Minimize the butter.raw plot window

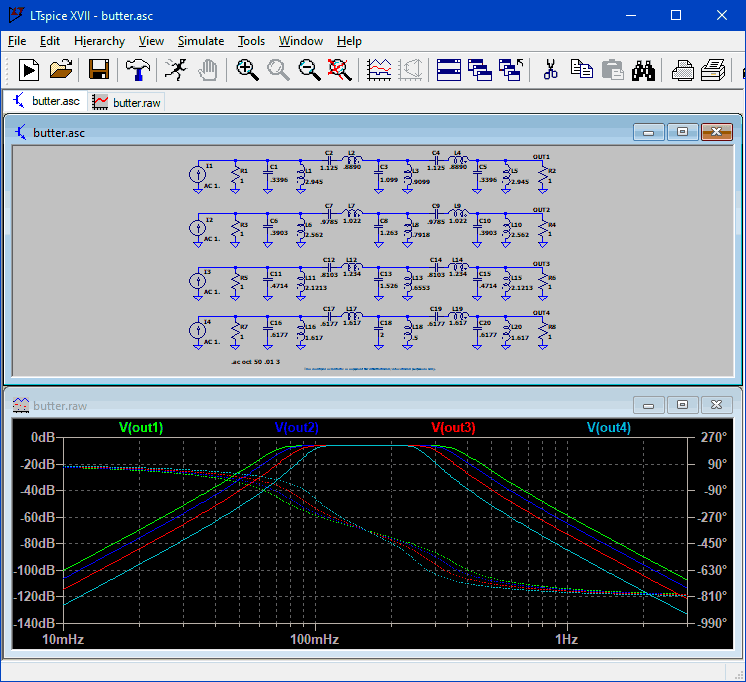(648, 405)
